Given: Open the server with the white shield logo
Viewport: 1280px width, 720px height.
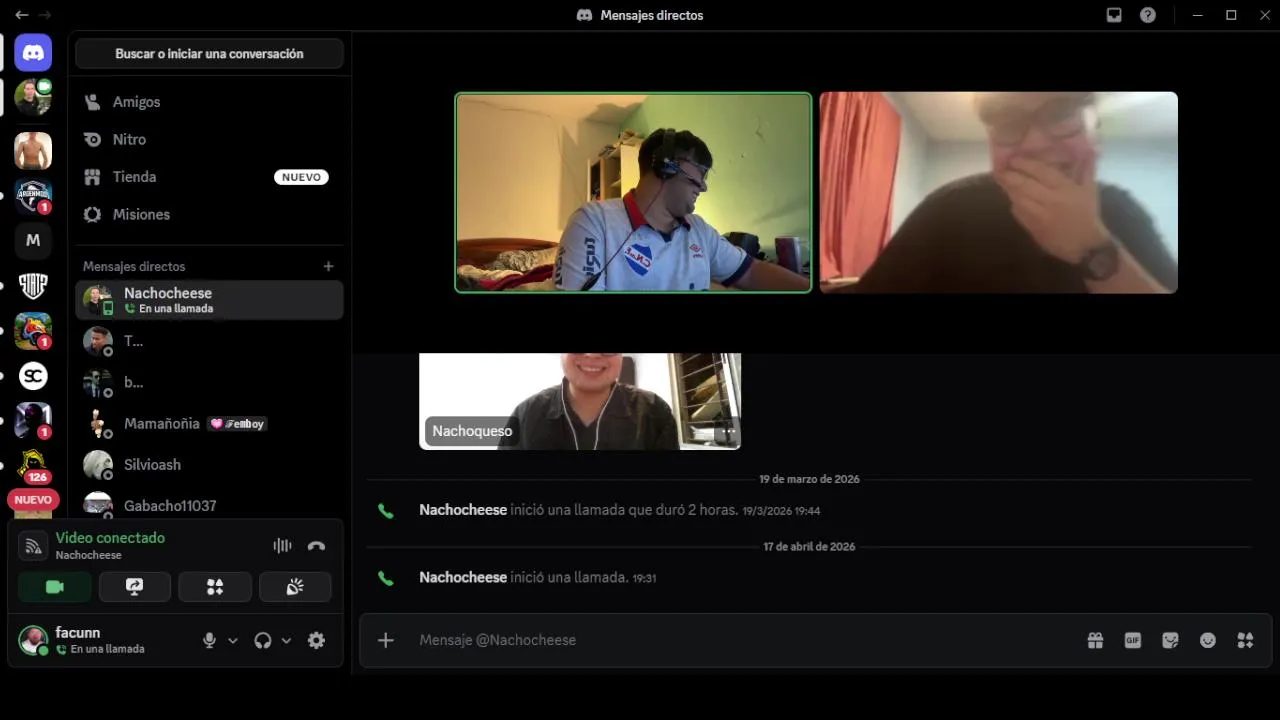Looking at the screenshot, I should coord(33,286).
